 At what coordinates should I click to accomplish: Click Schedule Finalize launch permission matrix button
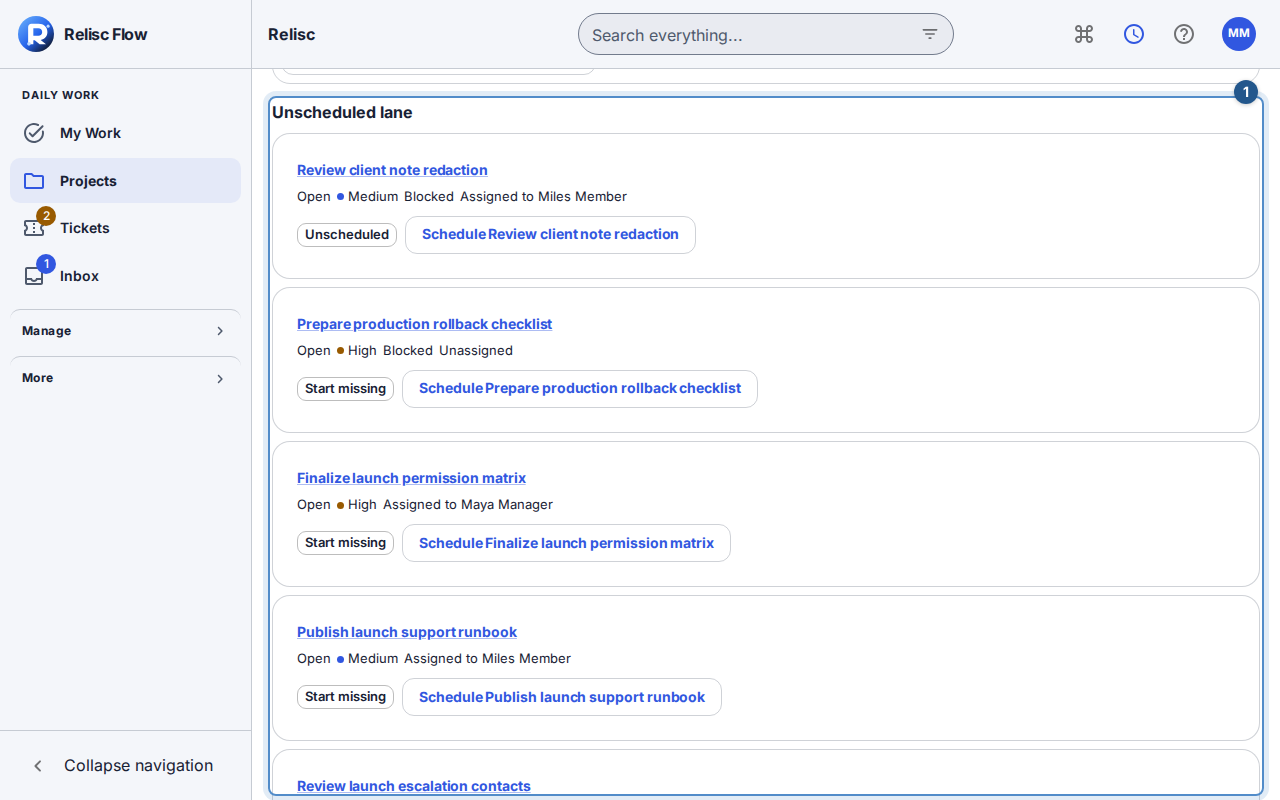(566, 543)
